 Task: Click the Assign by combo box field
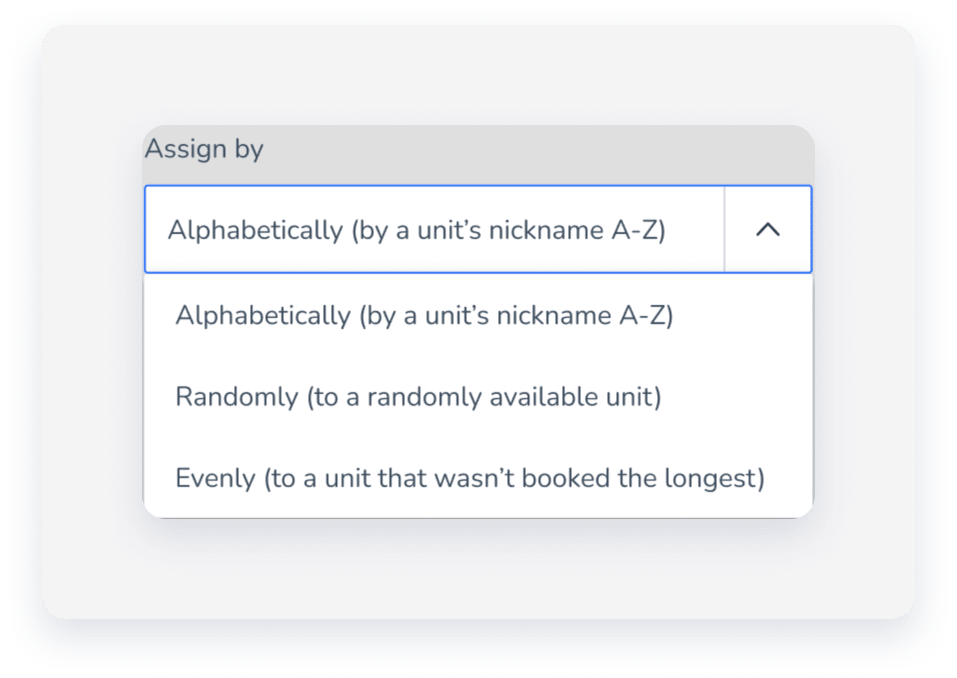(434, 230)
